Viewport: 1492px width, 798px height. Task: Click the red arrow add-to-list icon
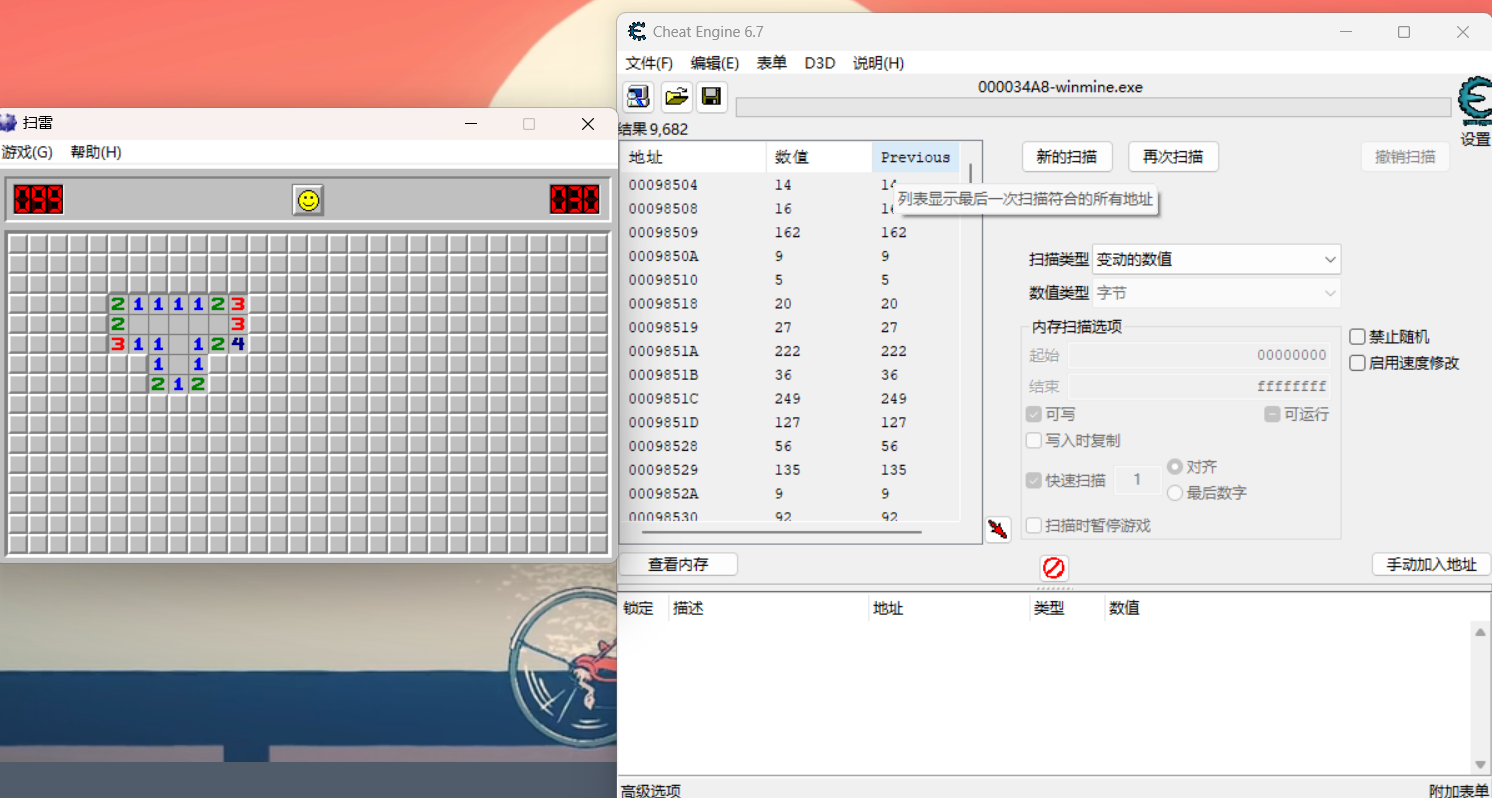coord(997,529)
